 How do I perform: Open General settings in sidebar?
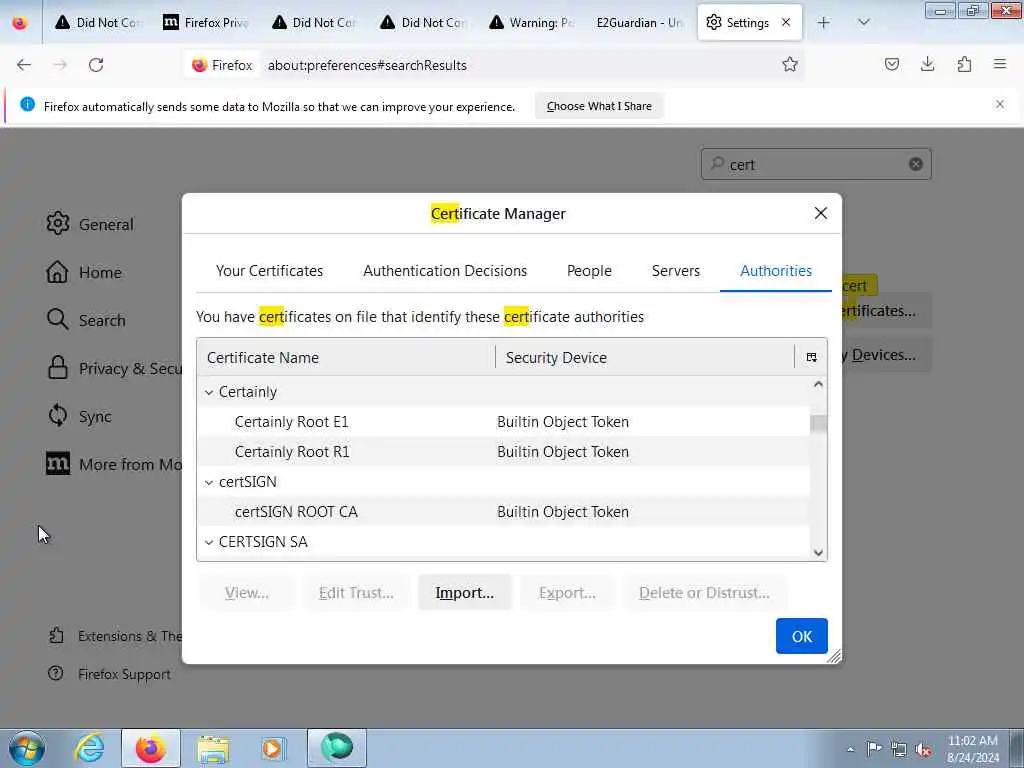(x=90, y=224)
